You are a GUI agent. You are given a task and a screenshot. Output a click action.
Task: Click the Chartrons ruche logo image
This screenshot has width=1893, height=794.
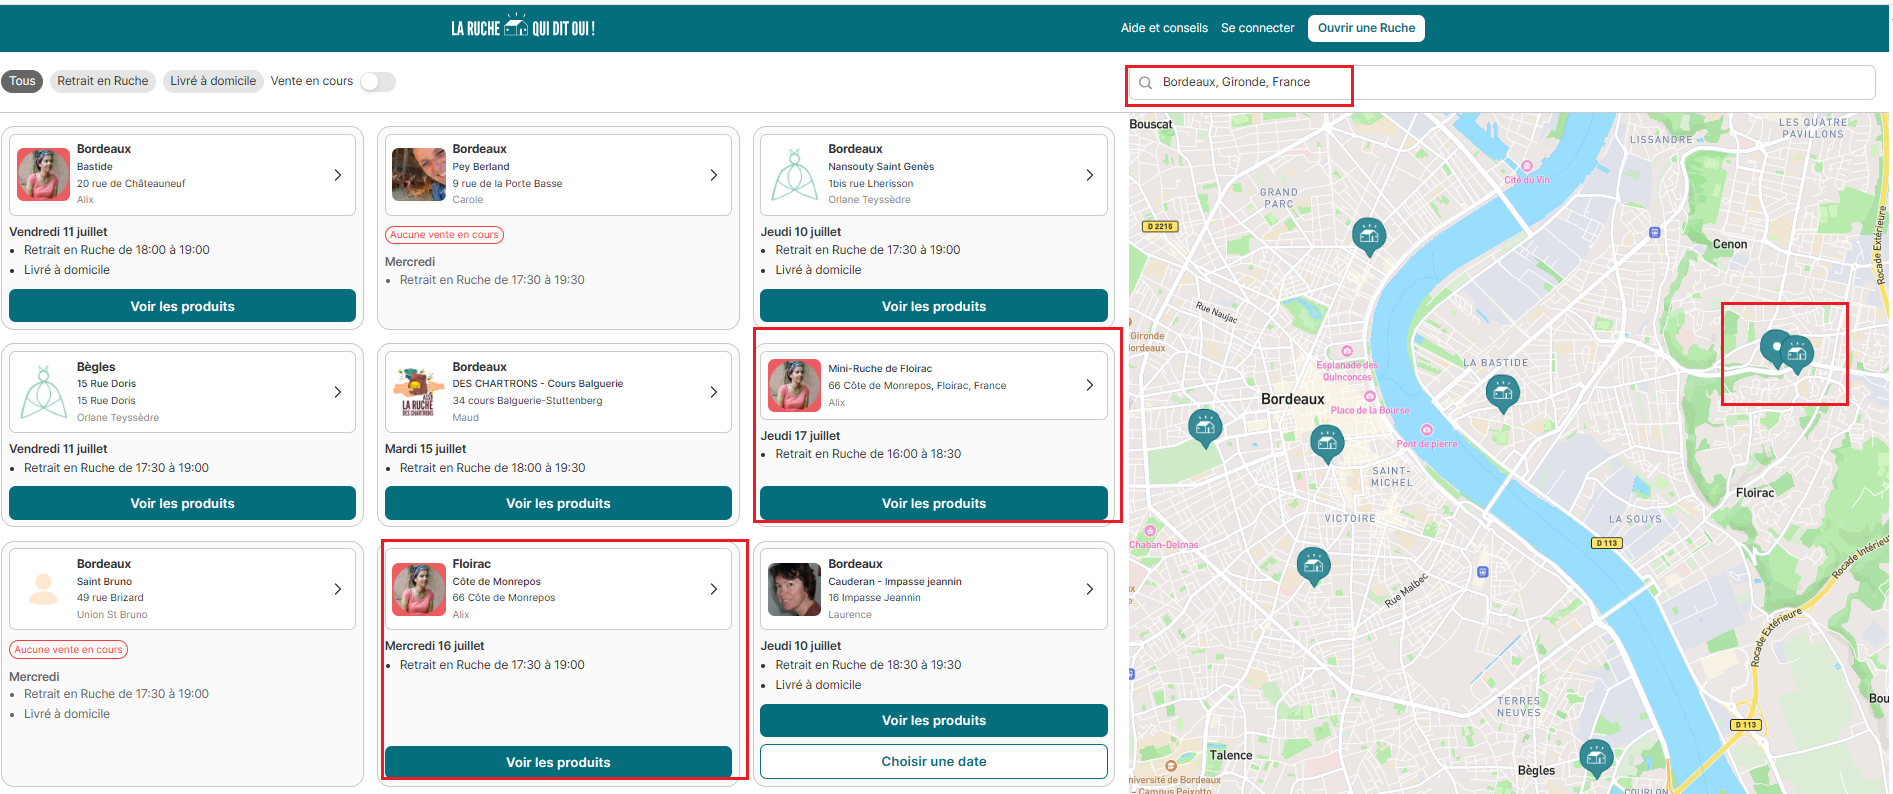pyautogui.click(x=419, y=392)
